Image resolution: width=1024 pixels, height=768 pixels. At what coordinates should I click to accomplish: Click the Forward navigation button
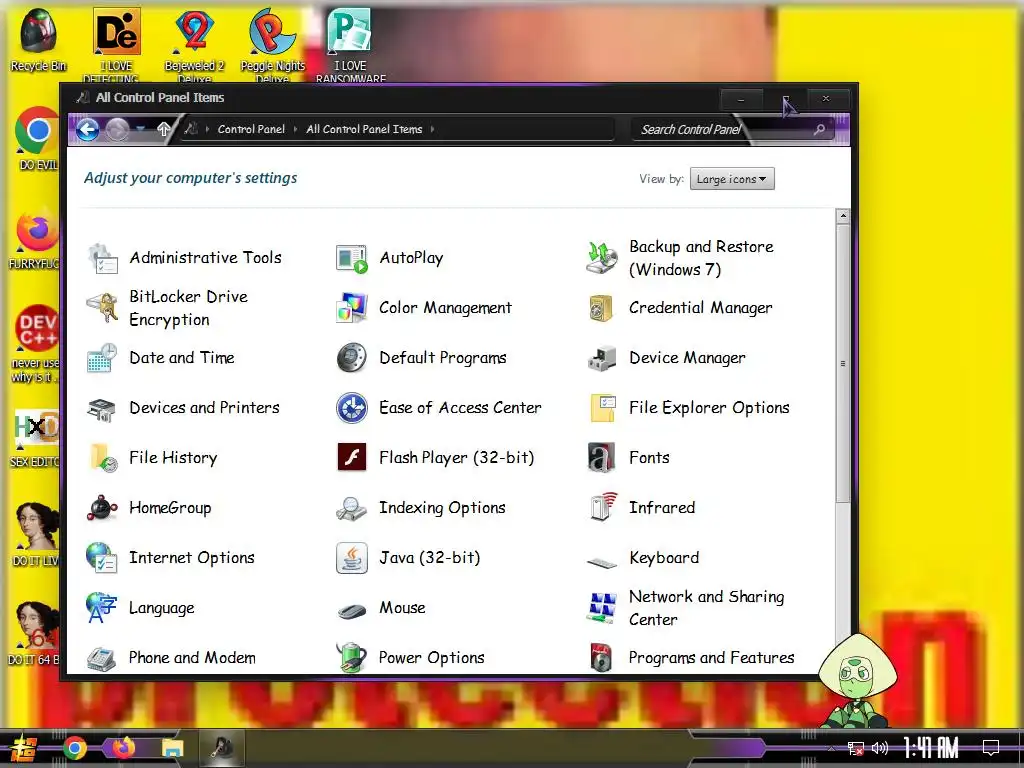coord(118,129)
